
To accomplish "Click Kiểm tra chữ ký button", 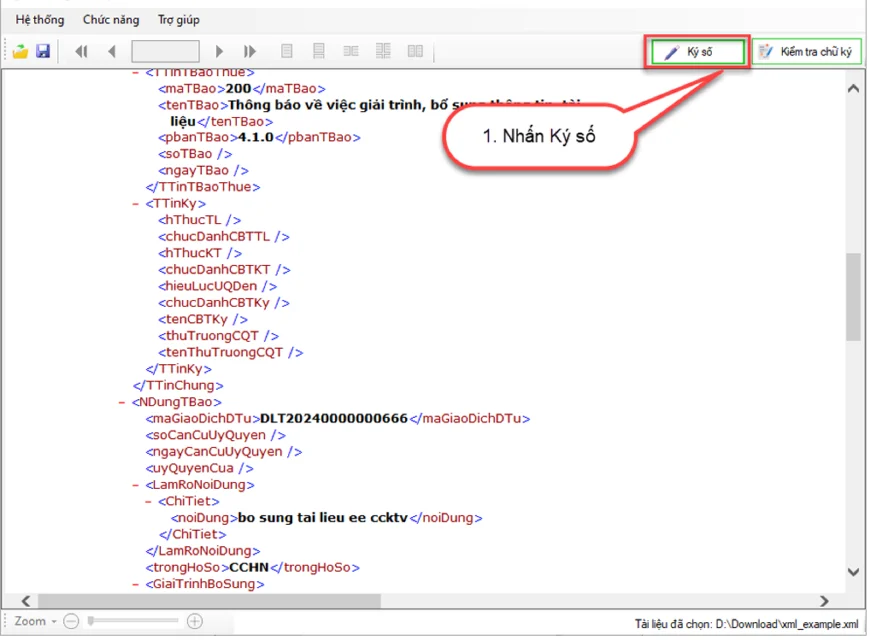I will click(807, 52).
